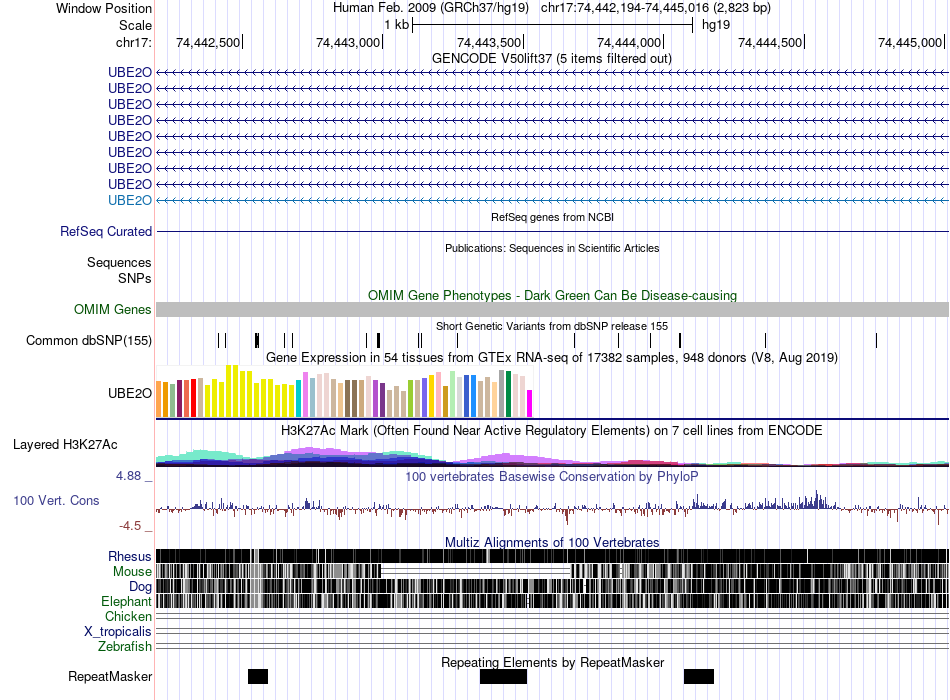This screenshot has height=700, width=950.
Task: Click the Dog alignment label
Action: 140,587
